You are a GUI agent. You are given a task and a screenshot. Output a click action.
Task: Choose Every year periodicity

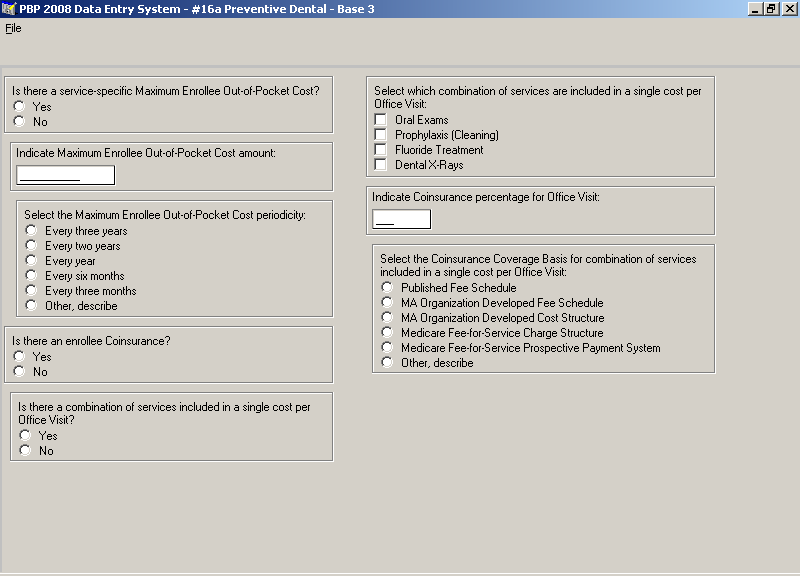tap(31, 261)
